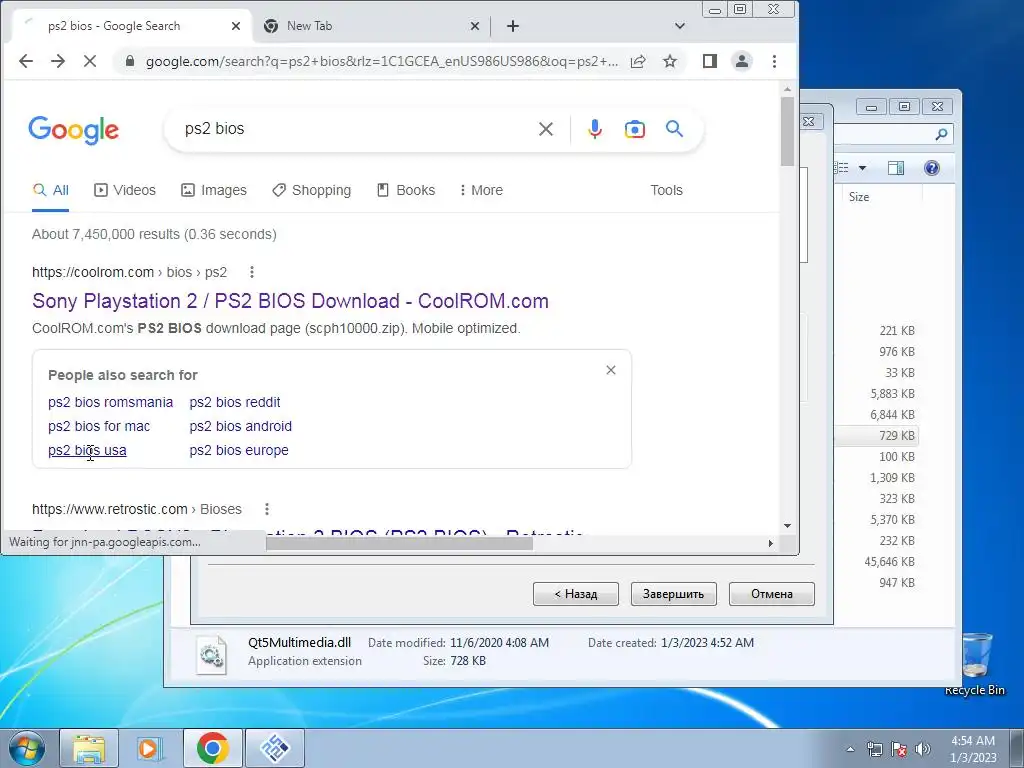Open the Tools search options
1024x768 pixels.
[666, 190]
